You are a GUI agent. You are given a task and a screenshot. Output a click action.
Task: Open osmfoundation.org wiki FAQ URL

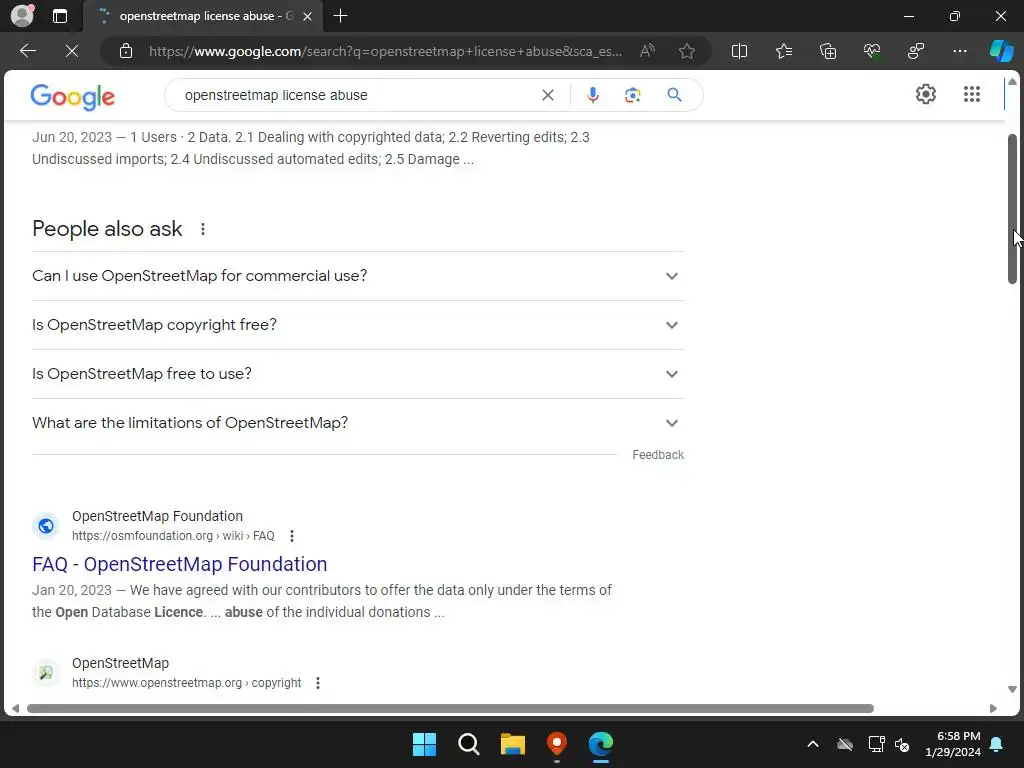173,536
